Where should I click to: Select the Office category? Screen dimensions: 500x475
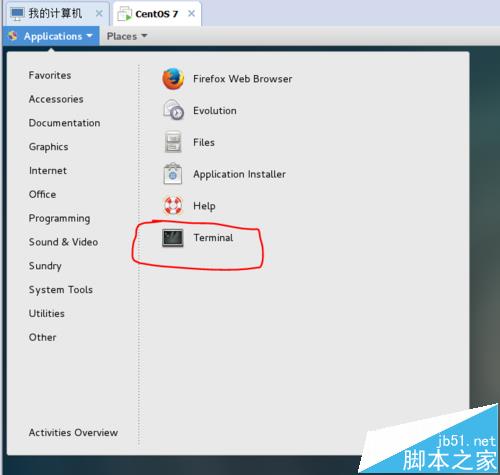click(42, 194)
